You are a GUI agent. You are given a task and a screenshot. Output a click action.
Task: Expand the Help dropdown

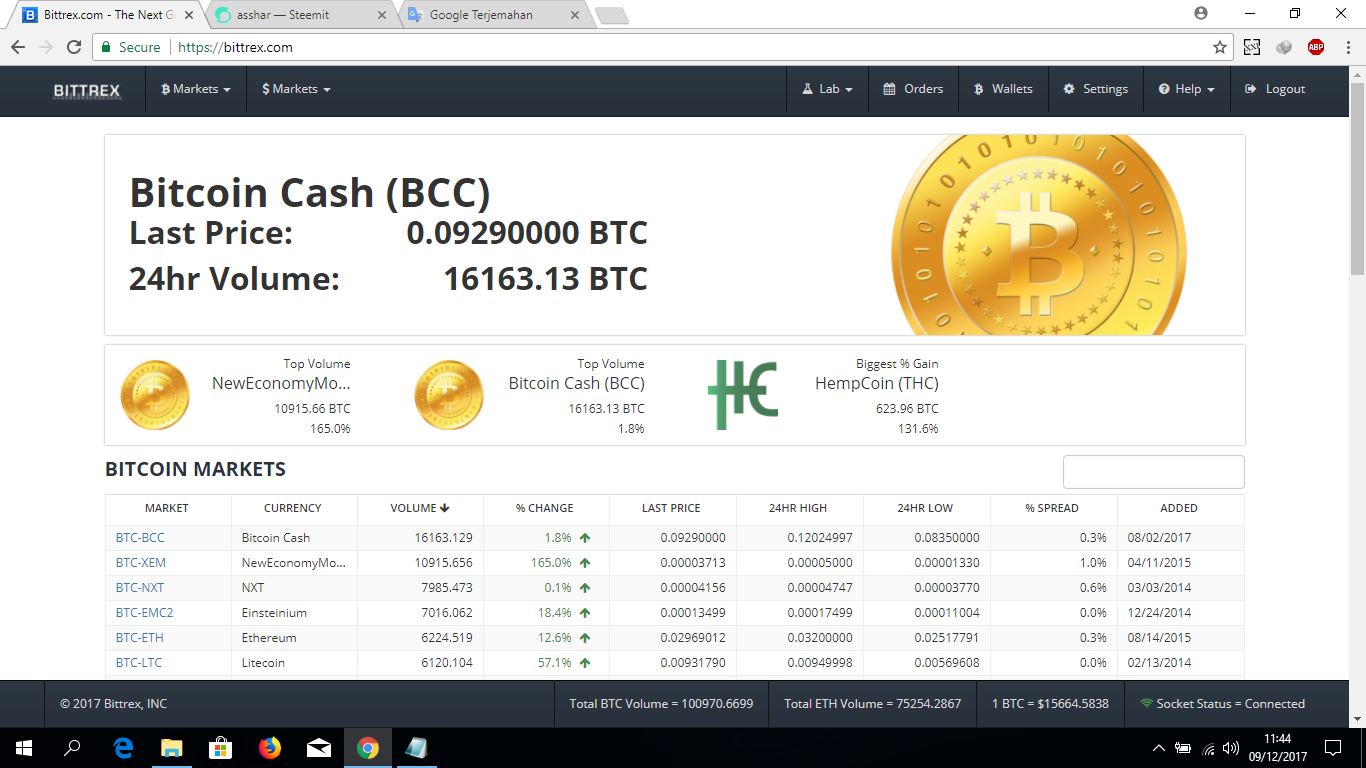[1187, 89]
